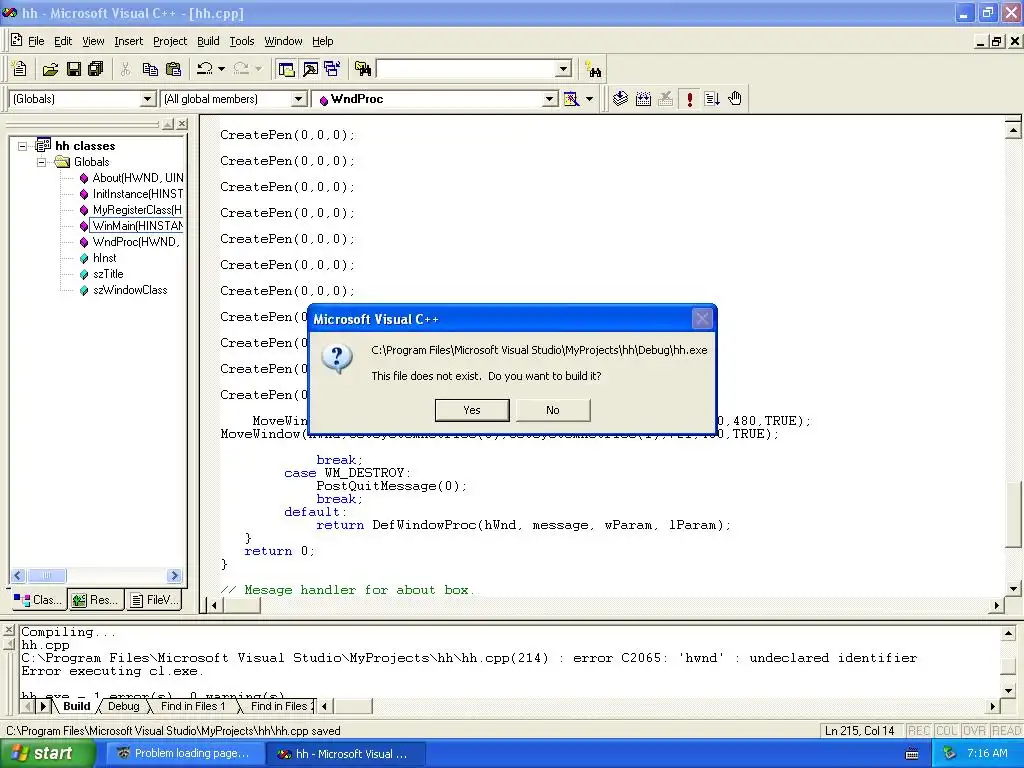Open the Project menu
Image resolution: width=1024 pixels, height=768 pixels.
tap(170, 41)
